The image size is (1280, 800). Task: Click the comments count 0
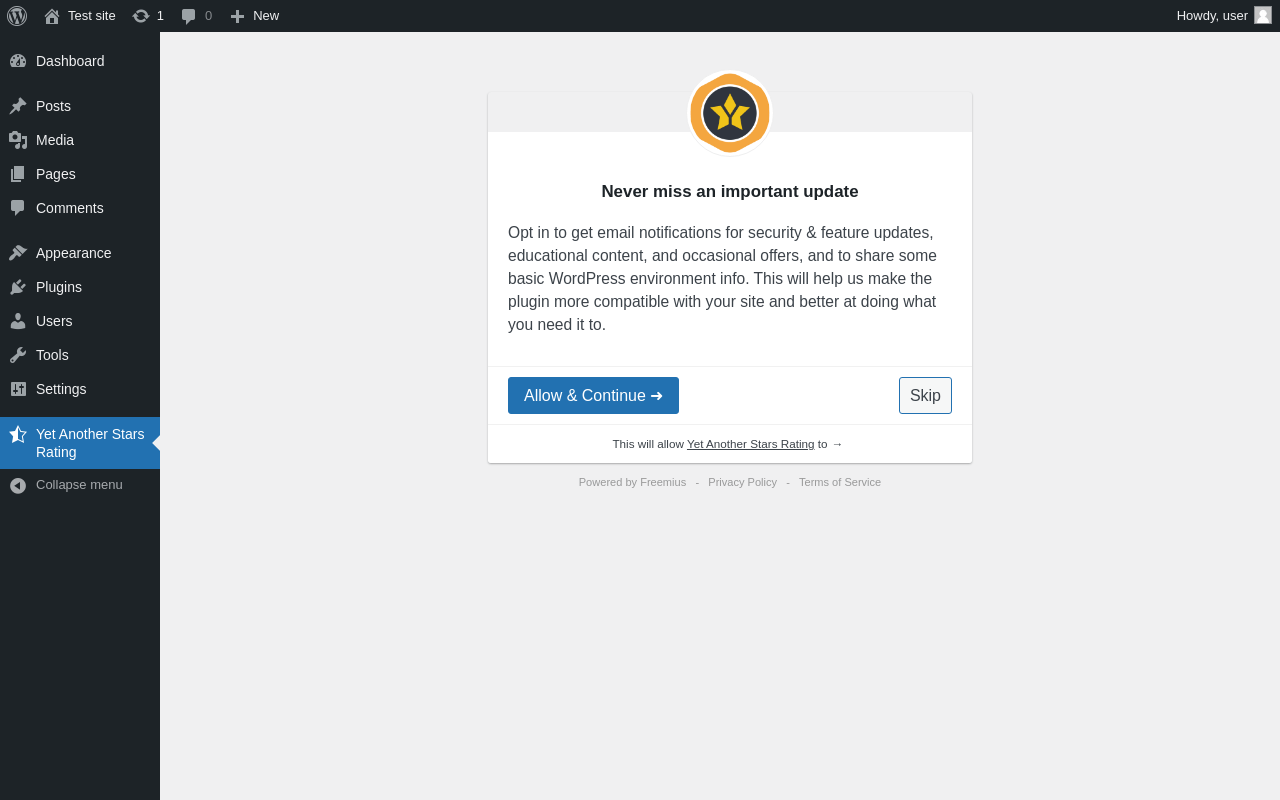click(208, 16)
